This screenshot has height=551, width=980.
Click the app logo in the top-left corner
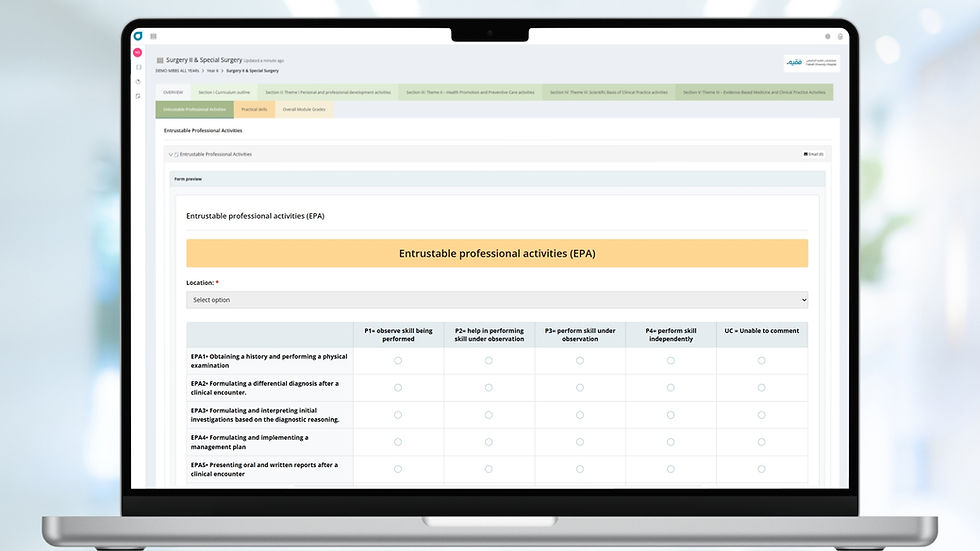(x=138, y=36)
